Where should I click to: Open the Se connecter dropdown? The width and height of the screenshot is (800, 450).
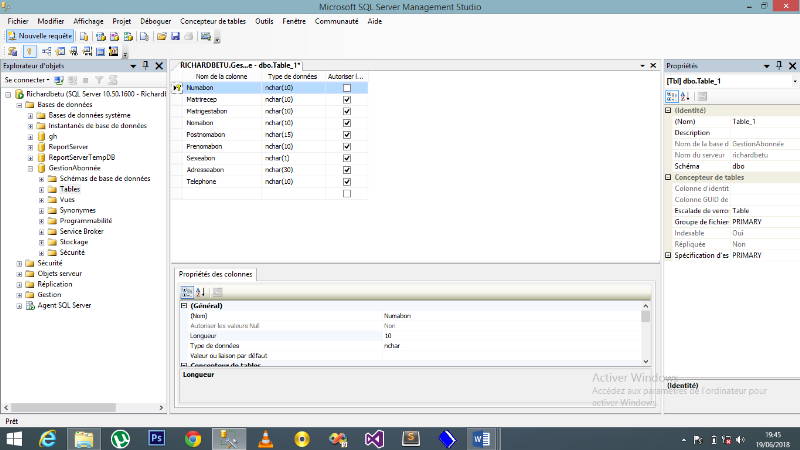click(x=26, y=79)
